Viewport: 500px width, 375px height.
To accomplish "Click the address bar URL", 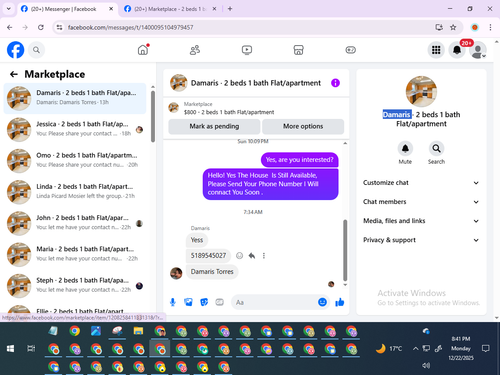I will click(x=130, y=27).
